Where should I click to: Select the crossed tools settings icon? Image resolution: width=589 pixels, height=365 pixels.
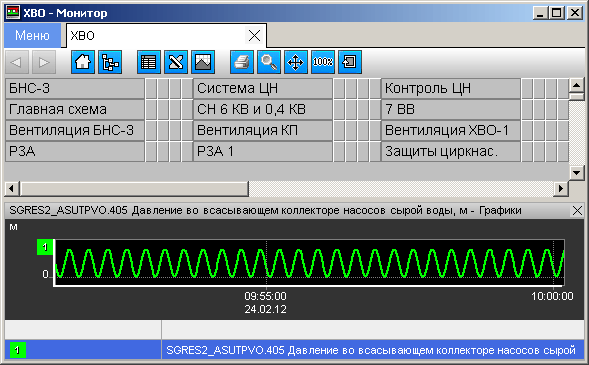point(176,62)
